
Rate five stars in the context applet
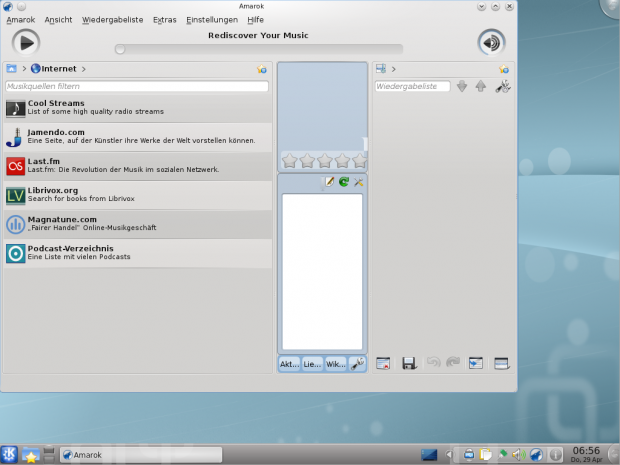pyautogui.click(x=359, y=161)
